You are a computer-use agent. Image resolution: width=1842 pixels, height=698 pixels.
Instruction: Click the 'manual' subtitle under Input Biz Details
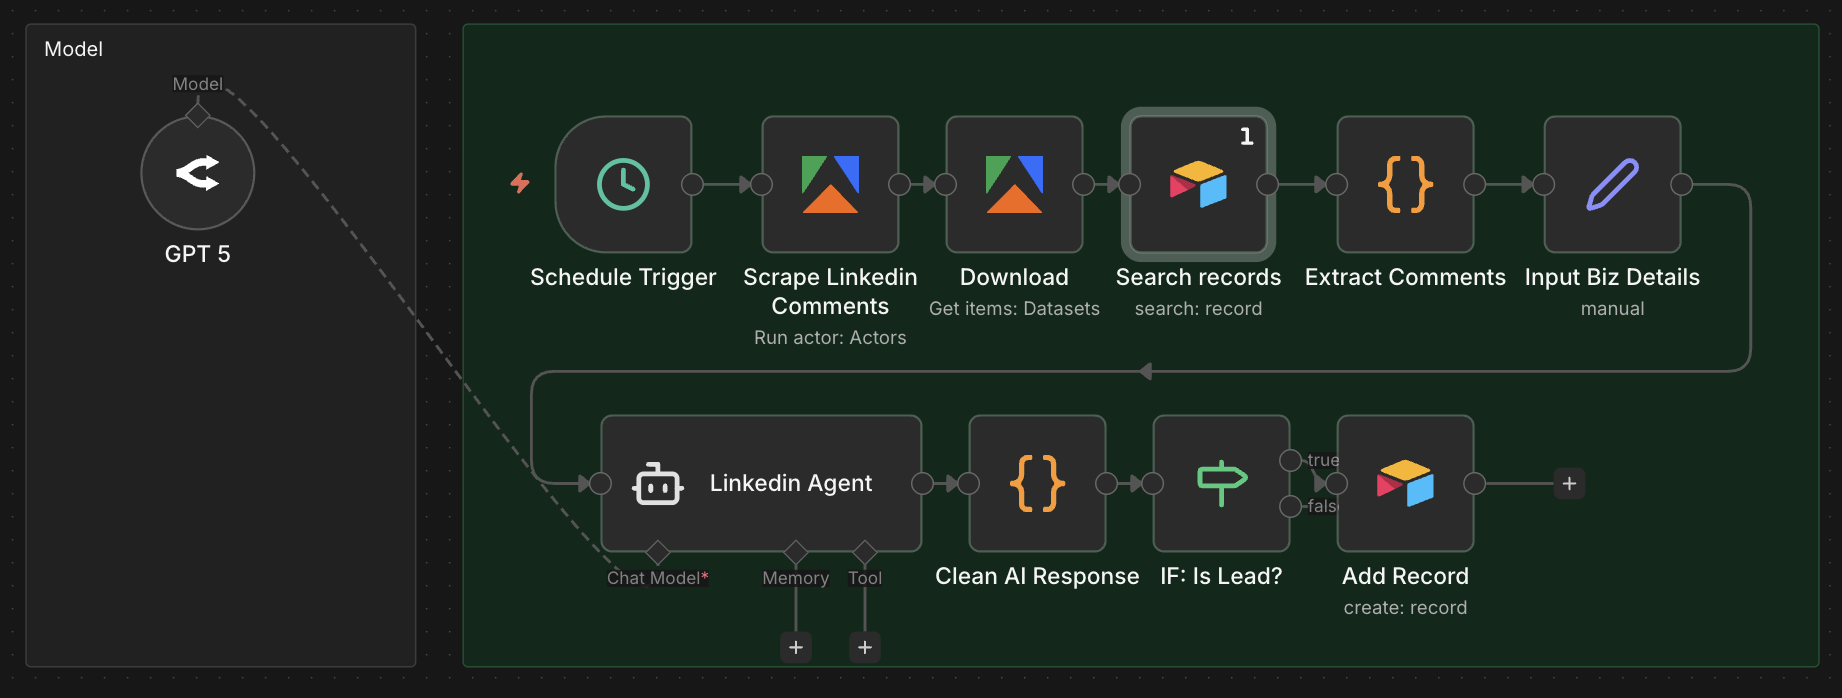[x=1612, y=309]
